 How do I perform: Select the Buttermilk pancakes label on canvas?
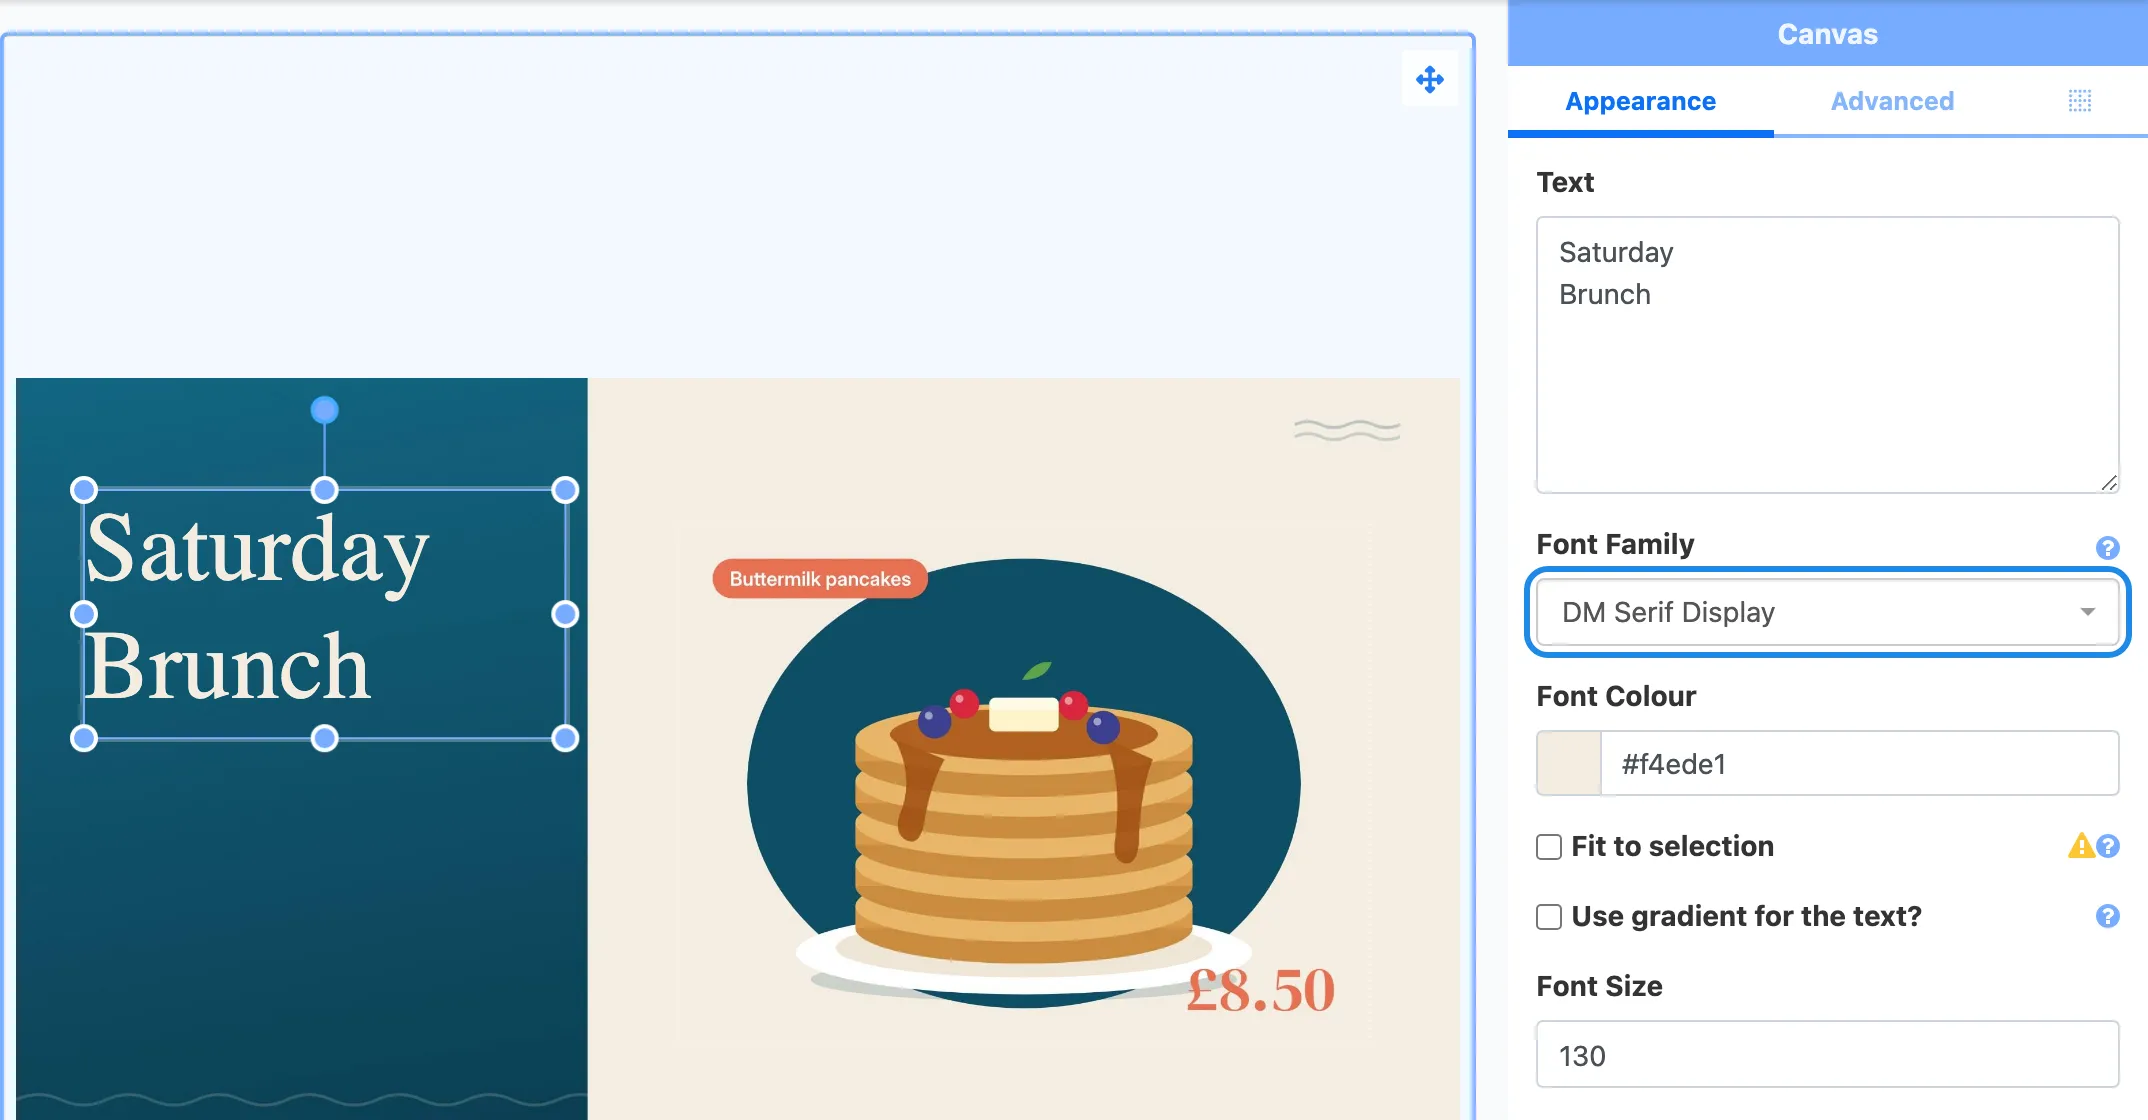pyautogui.click(x=820, y=578)
